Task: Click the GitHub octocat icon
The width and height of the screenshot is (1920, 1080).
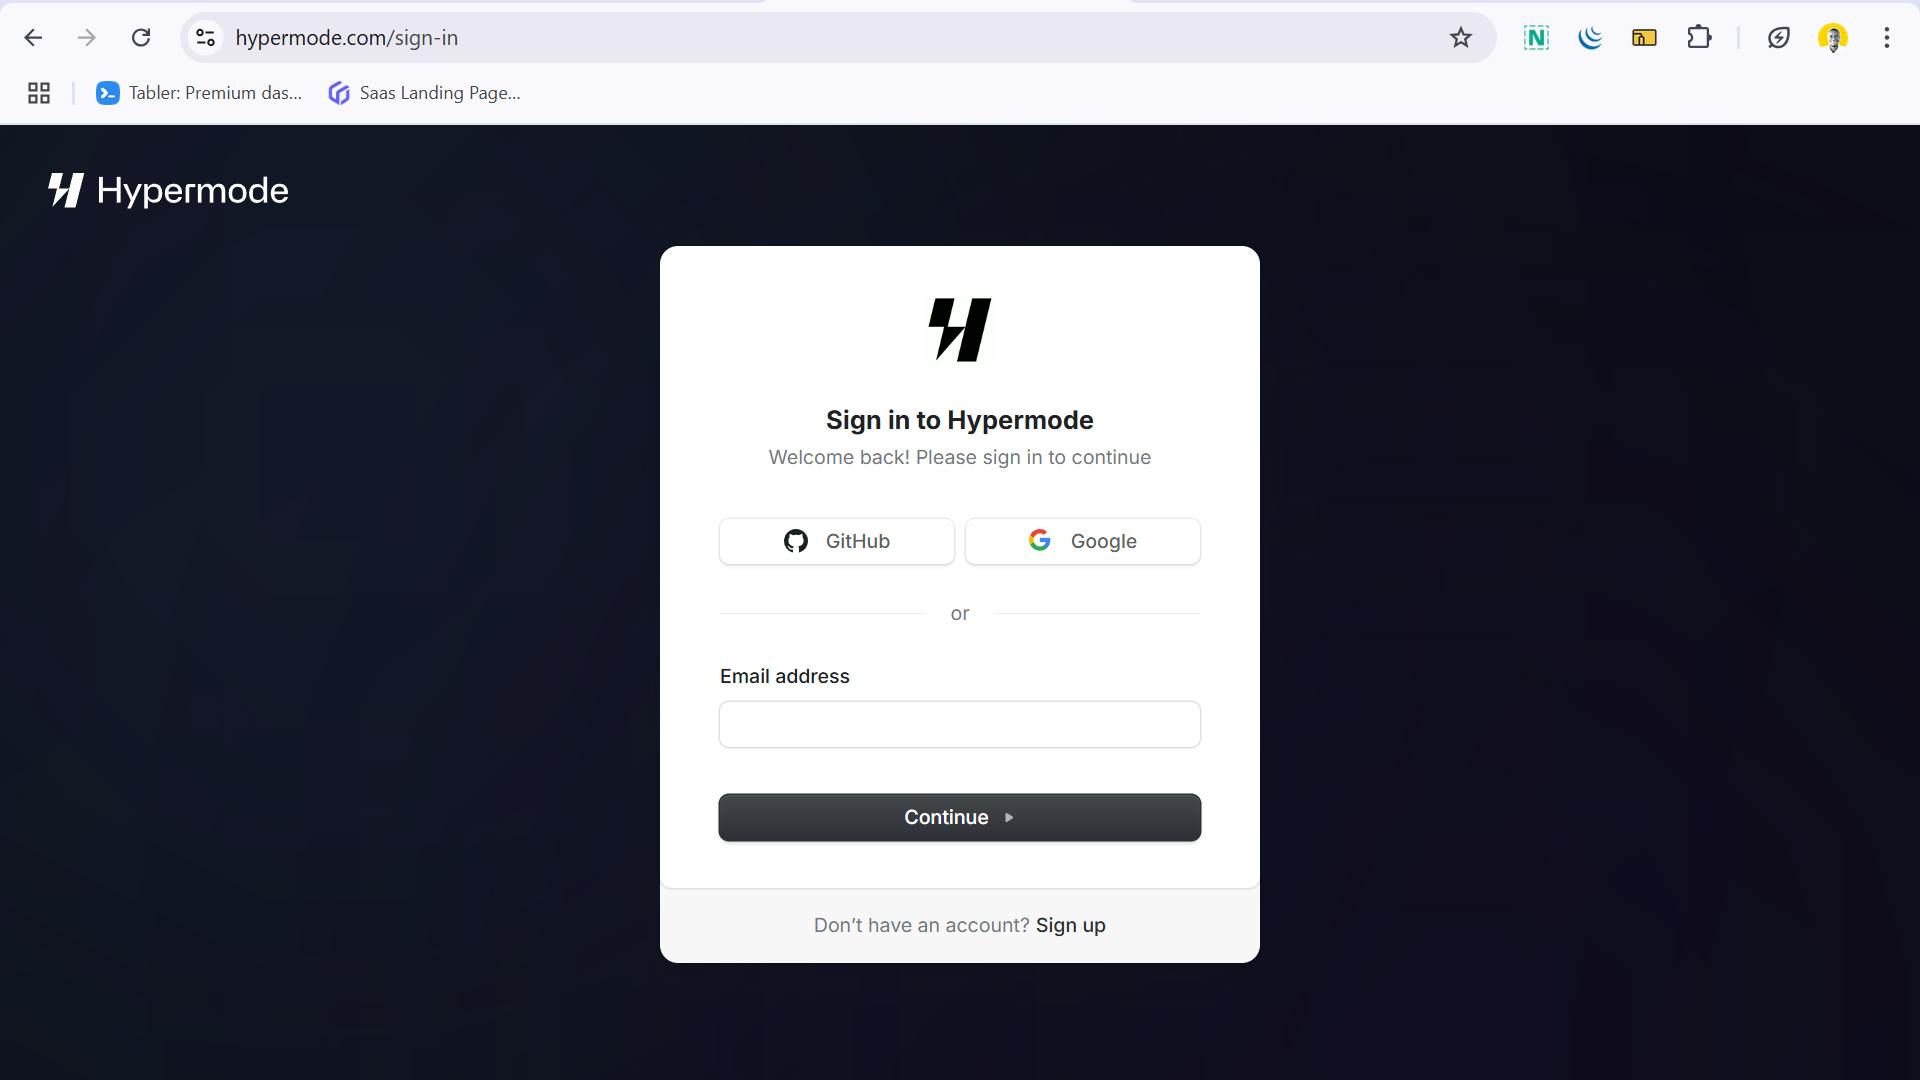Action: 795,541
